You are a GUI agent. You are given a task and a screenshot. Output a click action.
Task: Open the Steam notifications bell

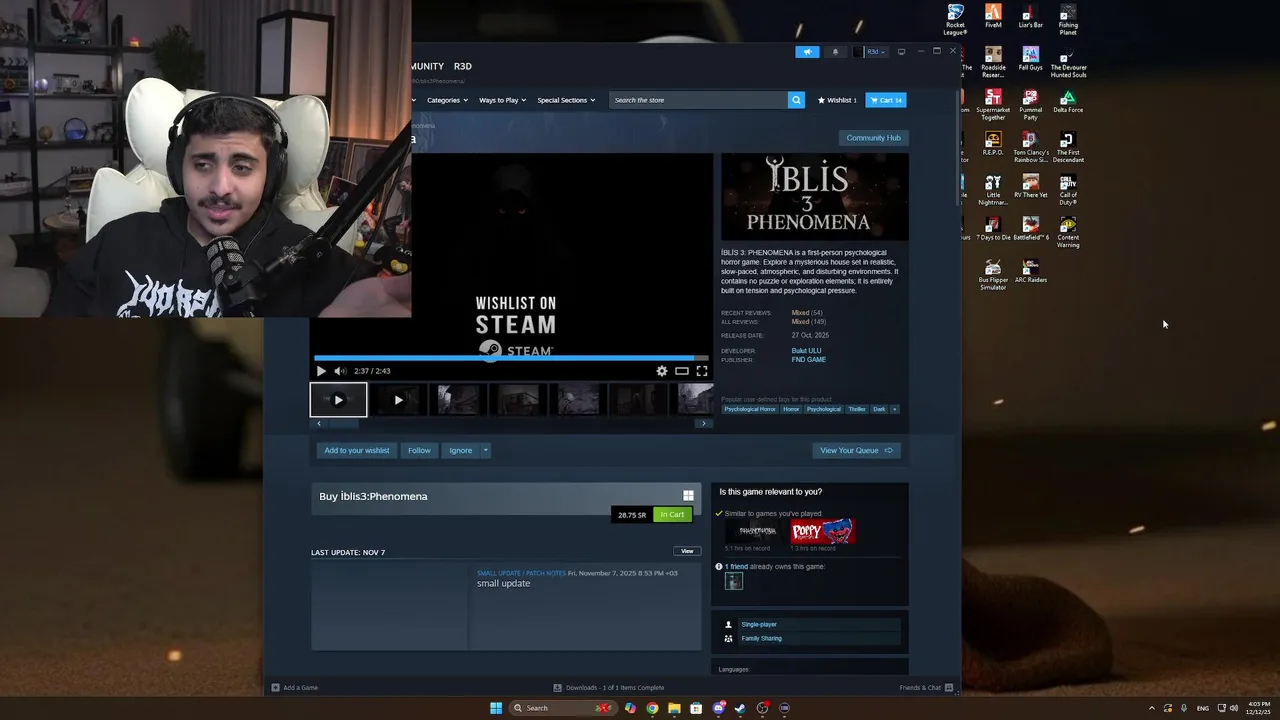(836, 52)
